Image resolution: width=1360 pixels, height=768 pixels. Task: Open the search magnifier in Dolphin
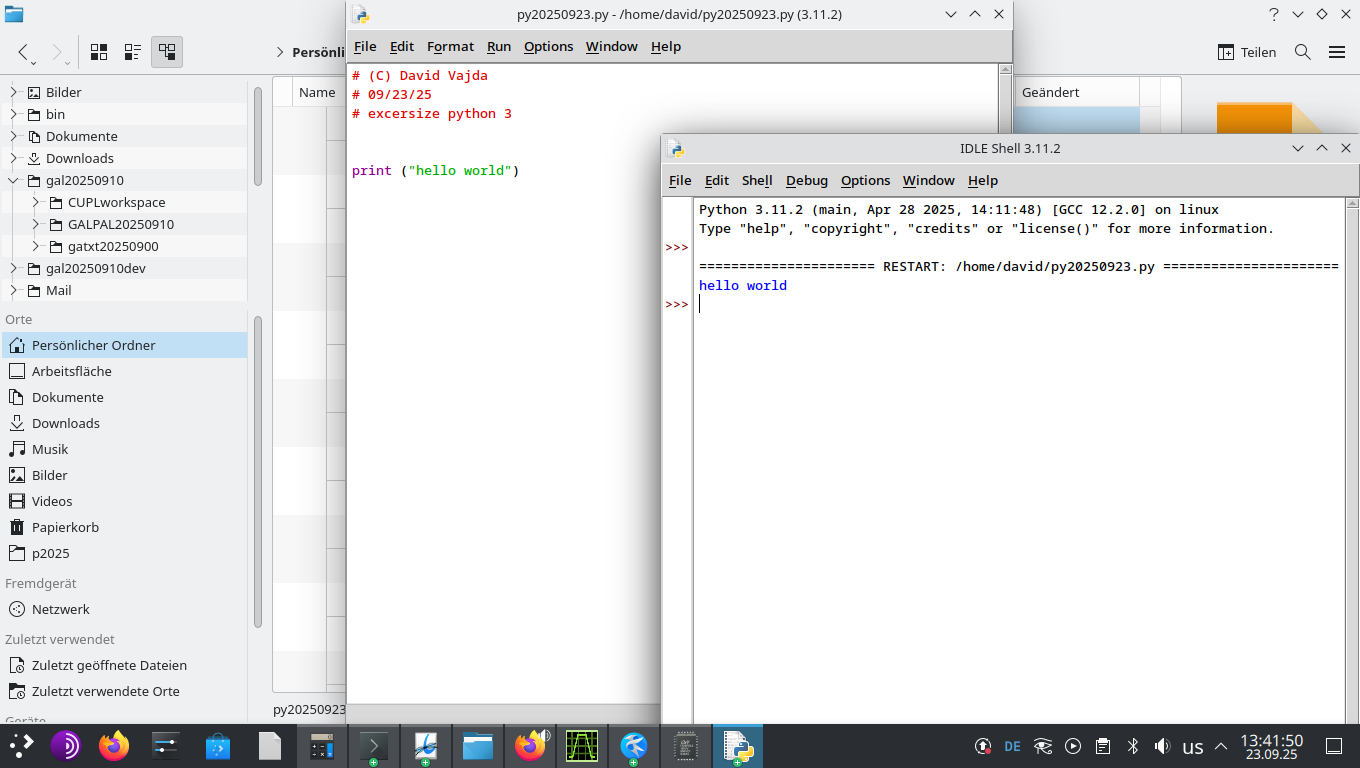pyautogui.click(x=1302, y=52)
